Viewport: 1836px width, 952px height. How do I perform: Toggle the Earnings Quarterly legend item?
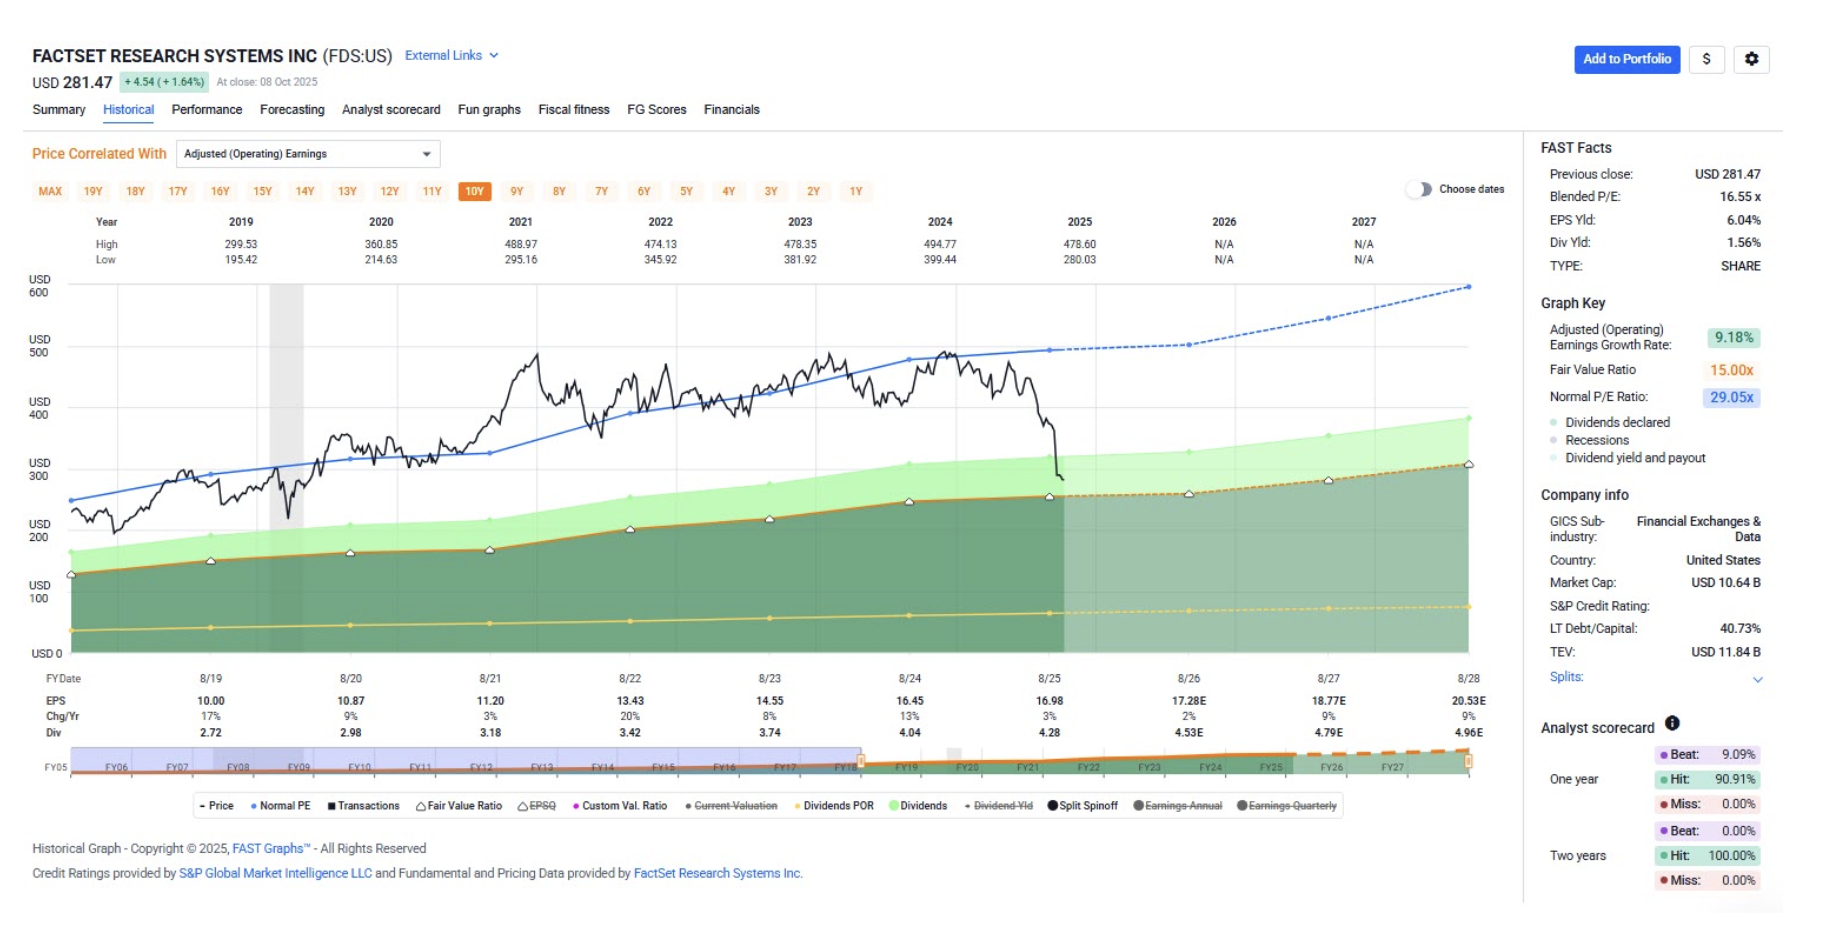pos(1287,806)
